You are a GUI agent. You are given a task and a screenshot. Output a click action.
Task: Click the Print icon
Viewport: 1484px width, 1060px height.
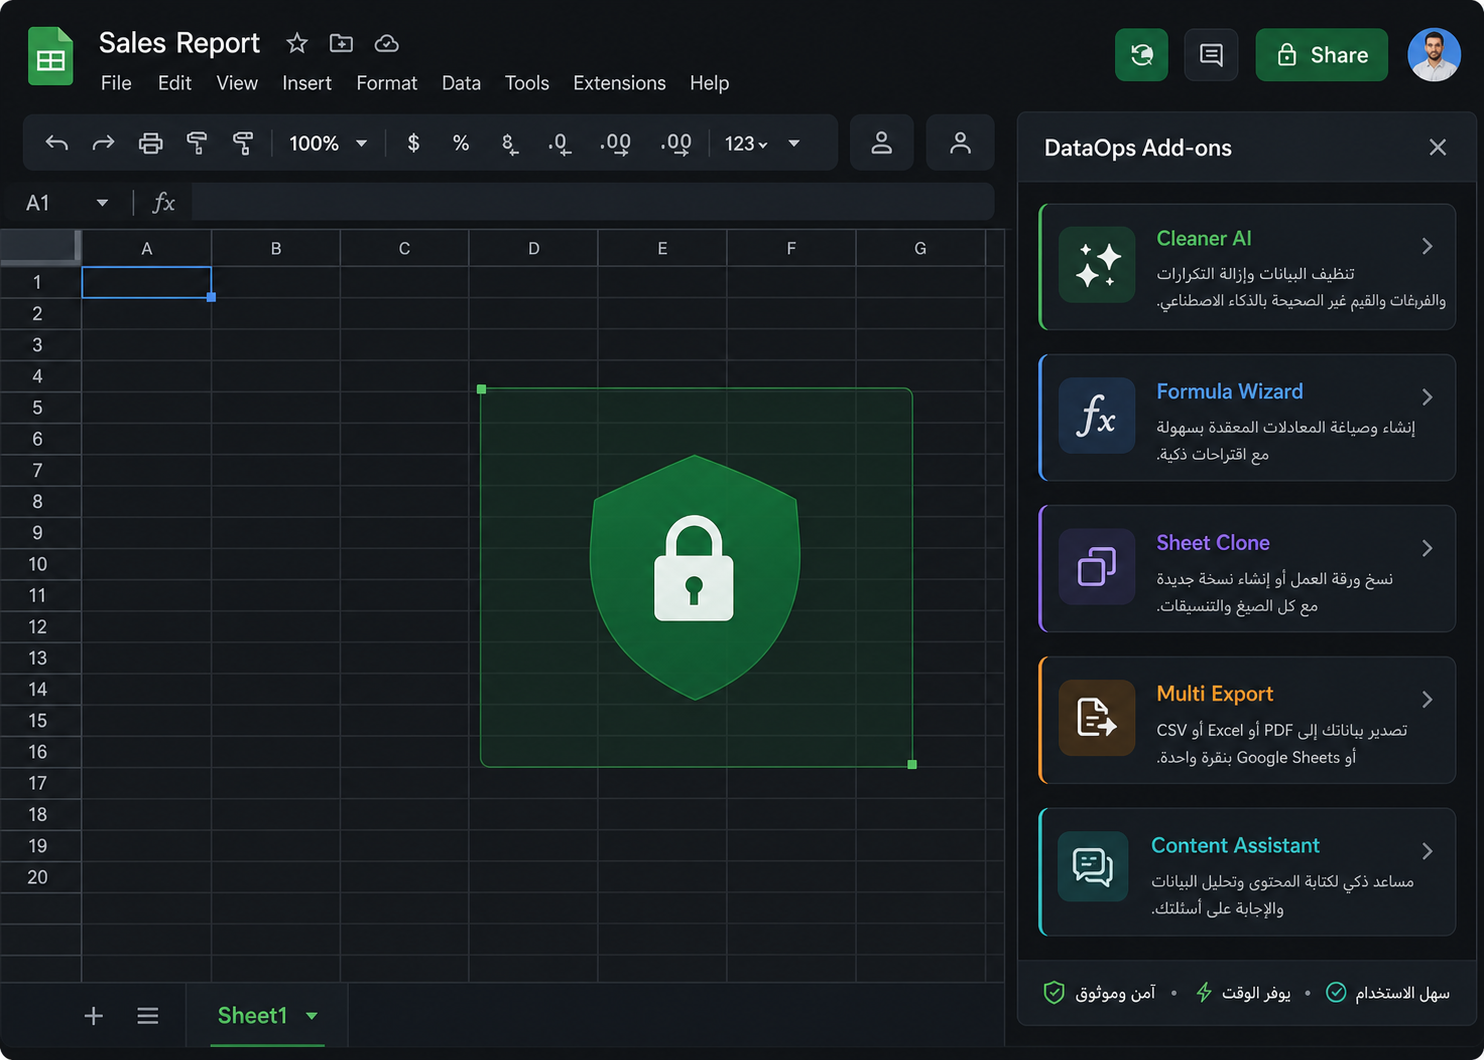pos(150,143)
